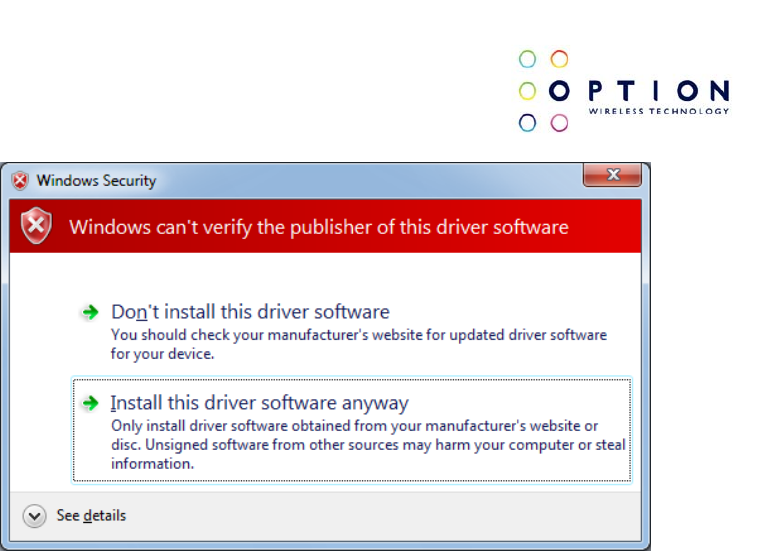Click the "Windows Security" title text

[x=96, y=181]
